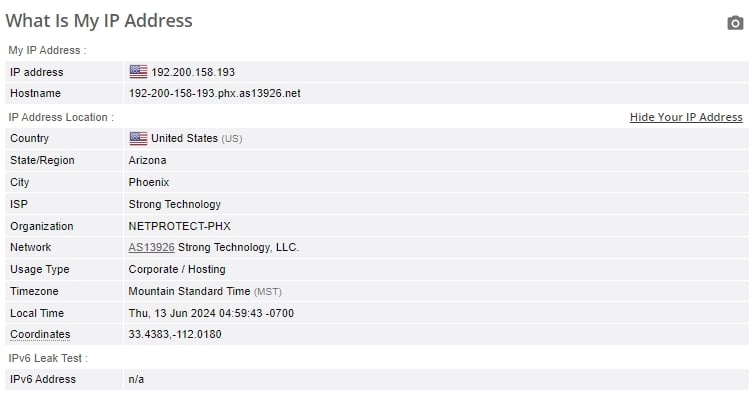The image size is (756, 397).
Task: Click the camera screenshot icon
Action: (735, 23)
